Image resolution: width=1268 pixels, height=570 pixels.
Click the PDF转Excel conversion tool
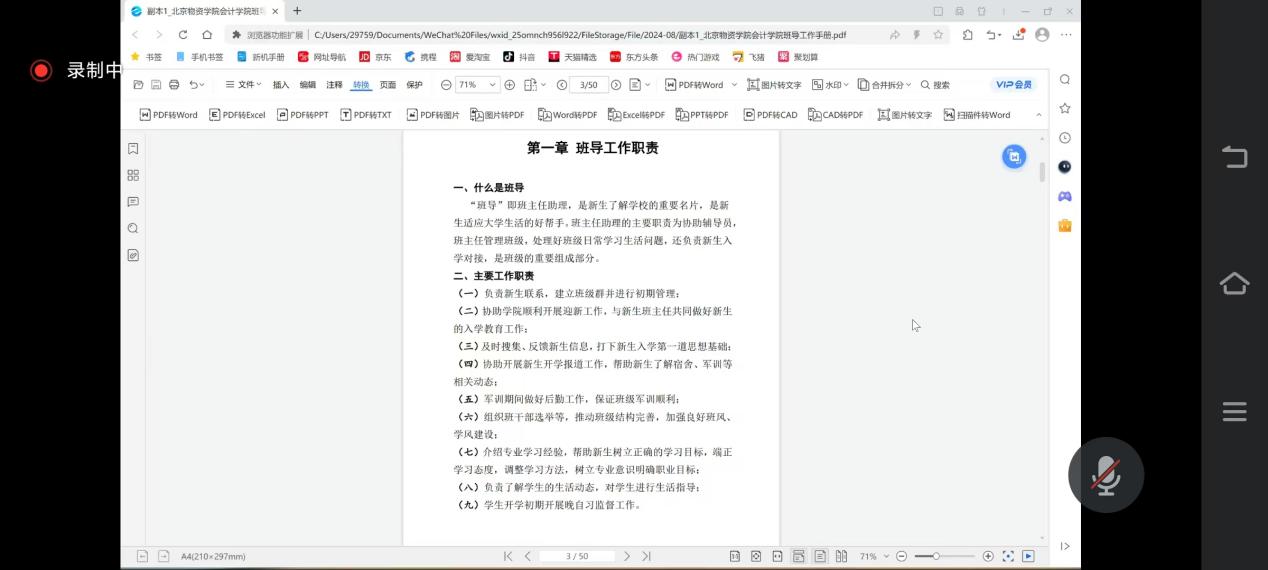(237, 115)
